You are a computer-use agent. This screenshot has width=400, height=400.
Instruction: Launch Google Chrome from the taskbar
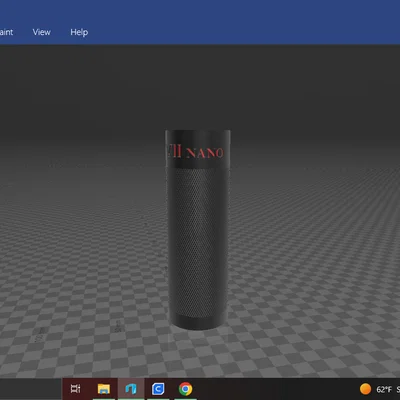185,389
